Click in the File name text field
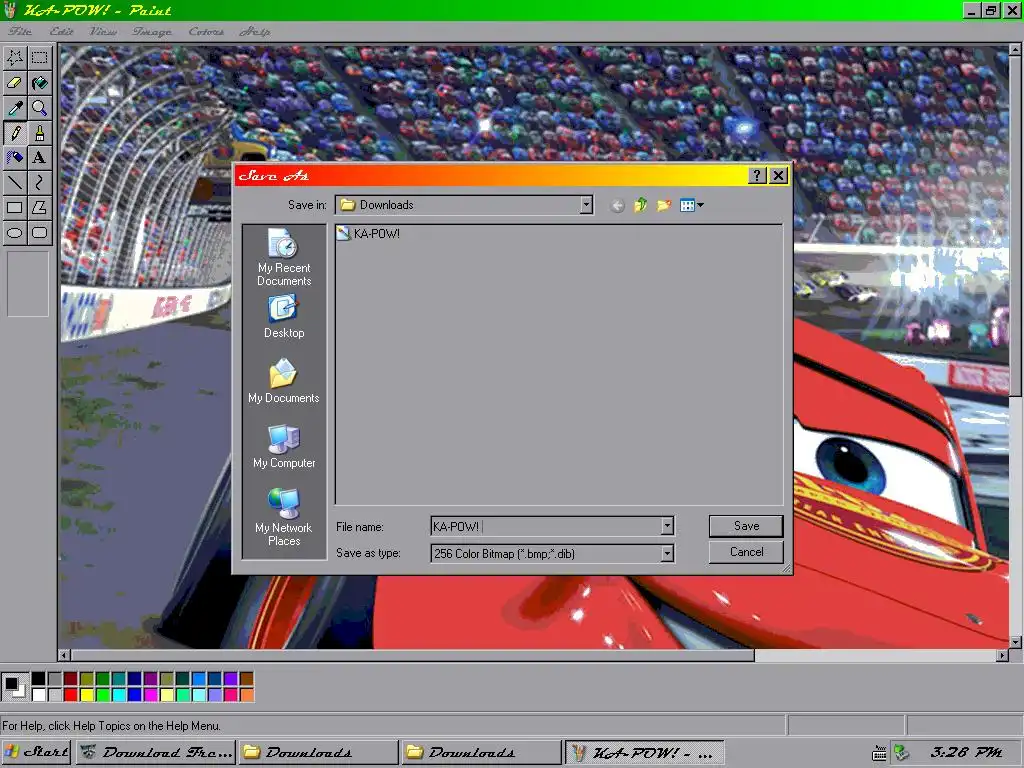 546,526
